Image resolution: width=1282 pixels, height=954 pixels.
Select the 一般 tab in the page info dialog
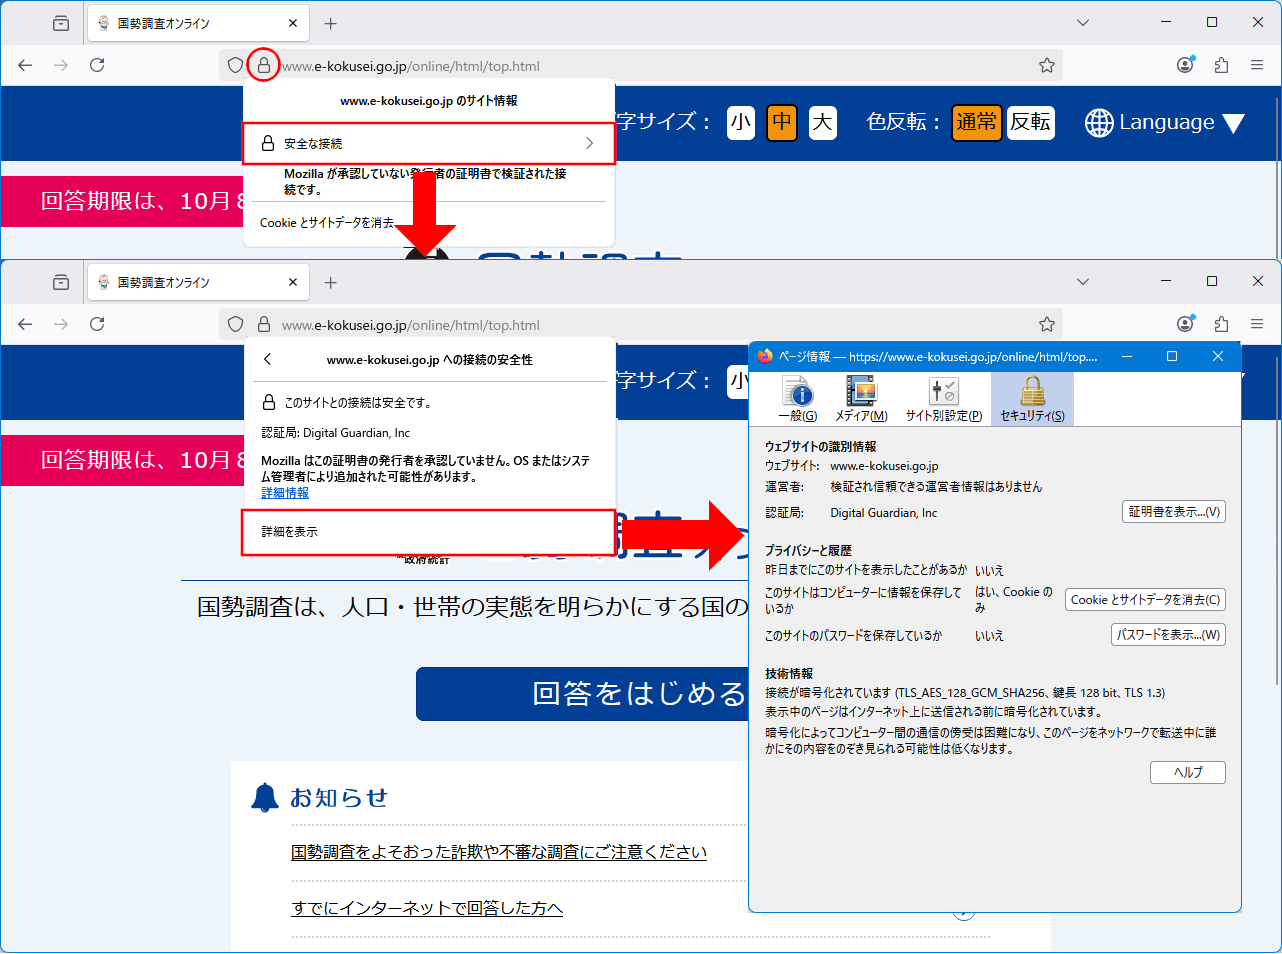[x=797, y=398]
